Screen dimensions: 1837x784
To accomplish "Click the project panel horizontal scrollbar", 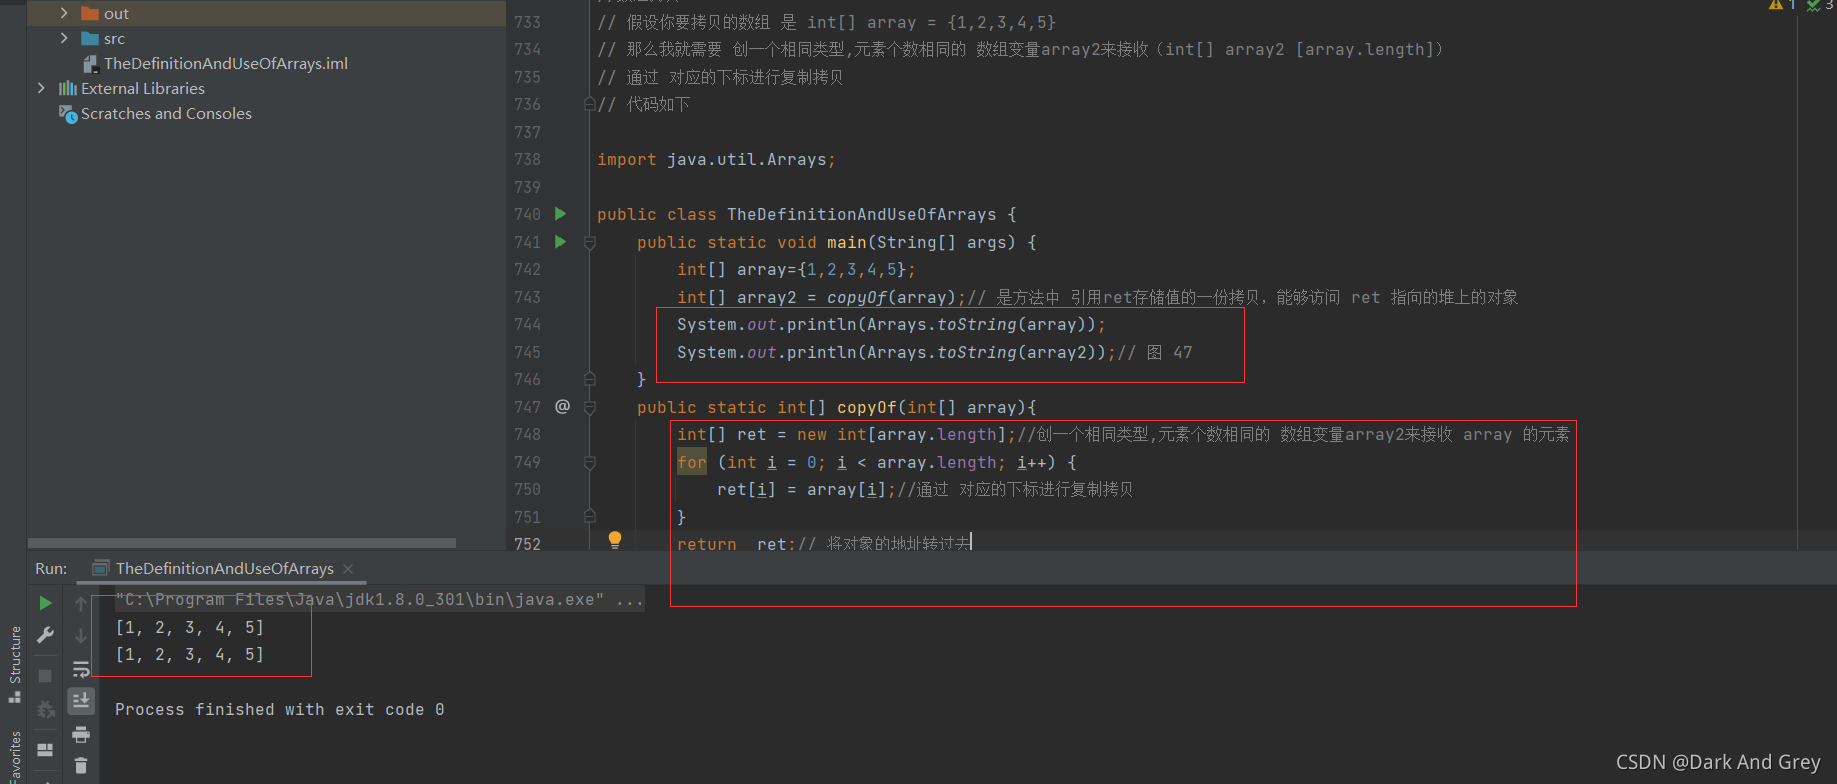I will (242, 543).
